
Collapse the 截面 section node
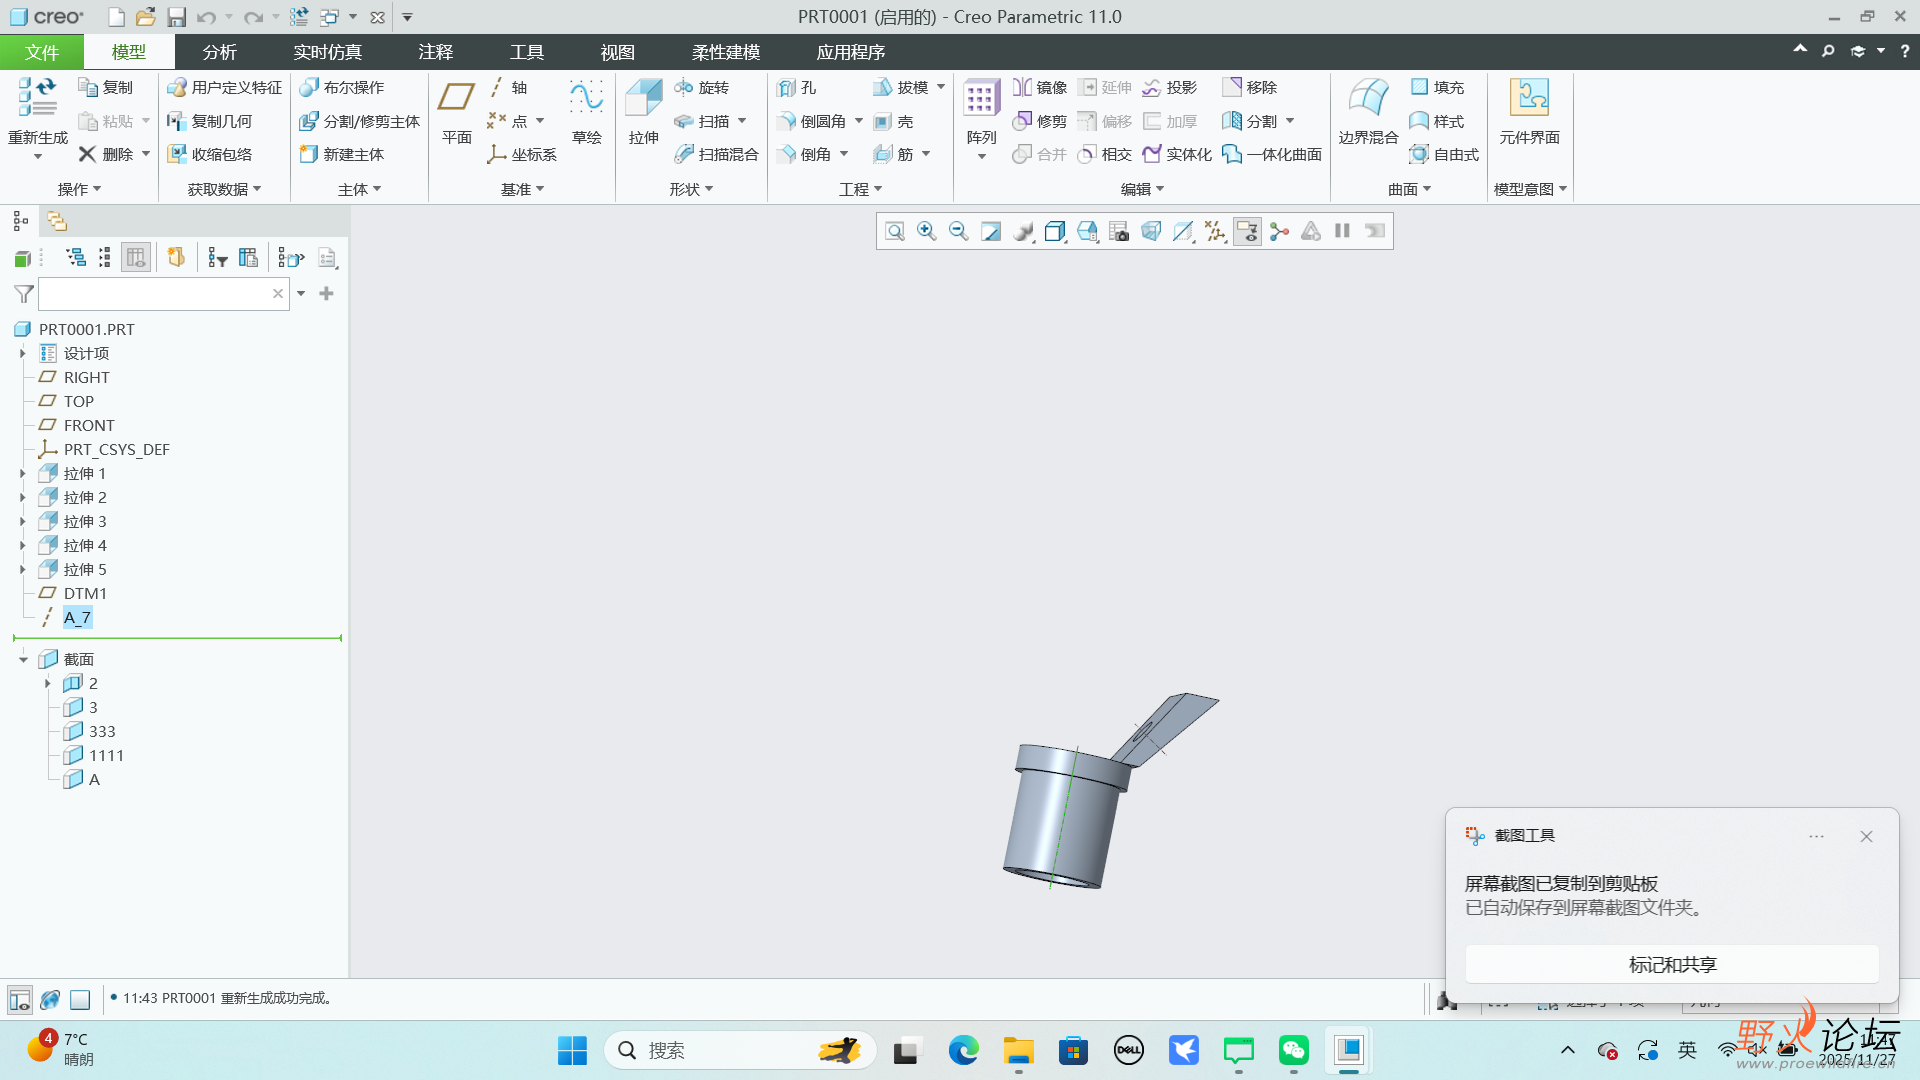point(23,660)
